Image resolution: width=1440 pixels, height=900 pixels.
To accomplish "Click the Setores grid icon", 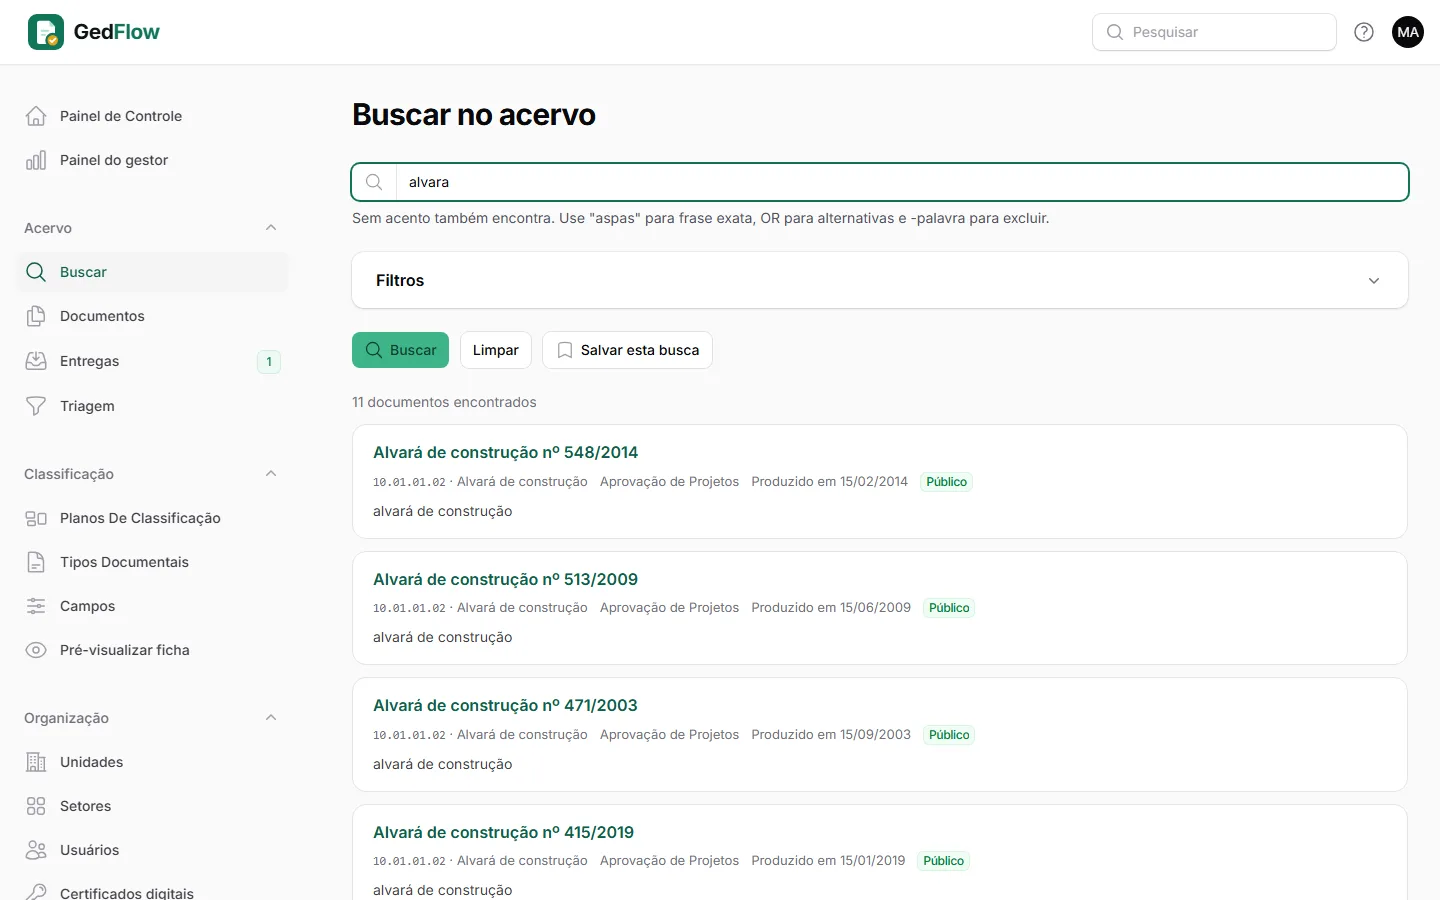I will point(36,806).
